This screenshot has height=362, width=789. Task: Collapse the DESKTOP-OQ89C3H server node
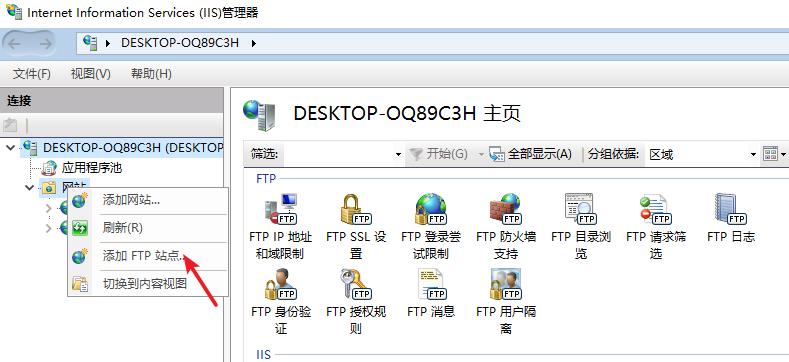pos(11,148)
